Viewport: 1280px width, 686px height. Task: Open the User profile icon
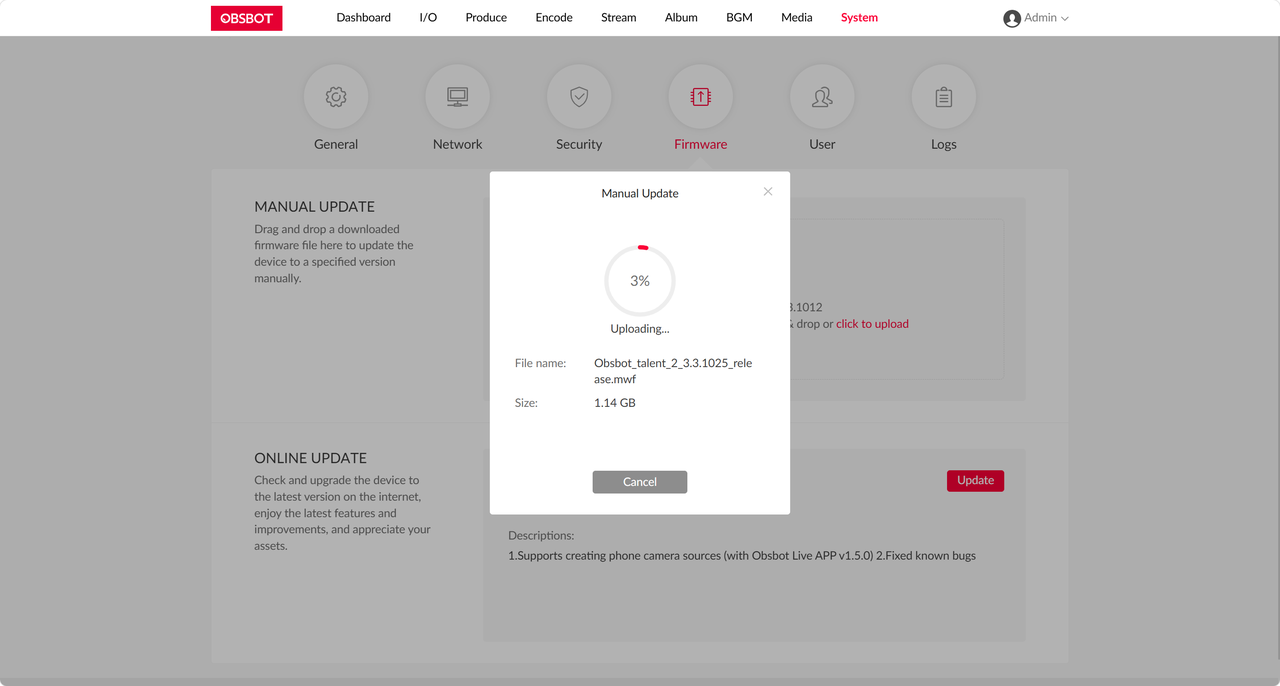pos(822,97)
